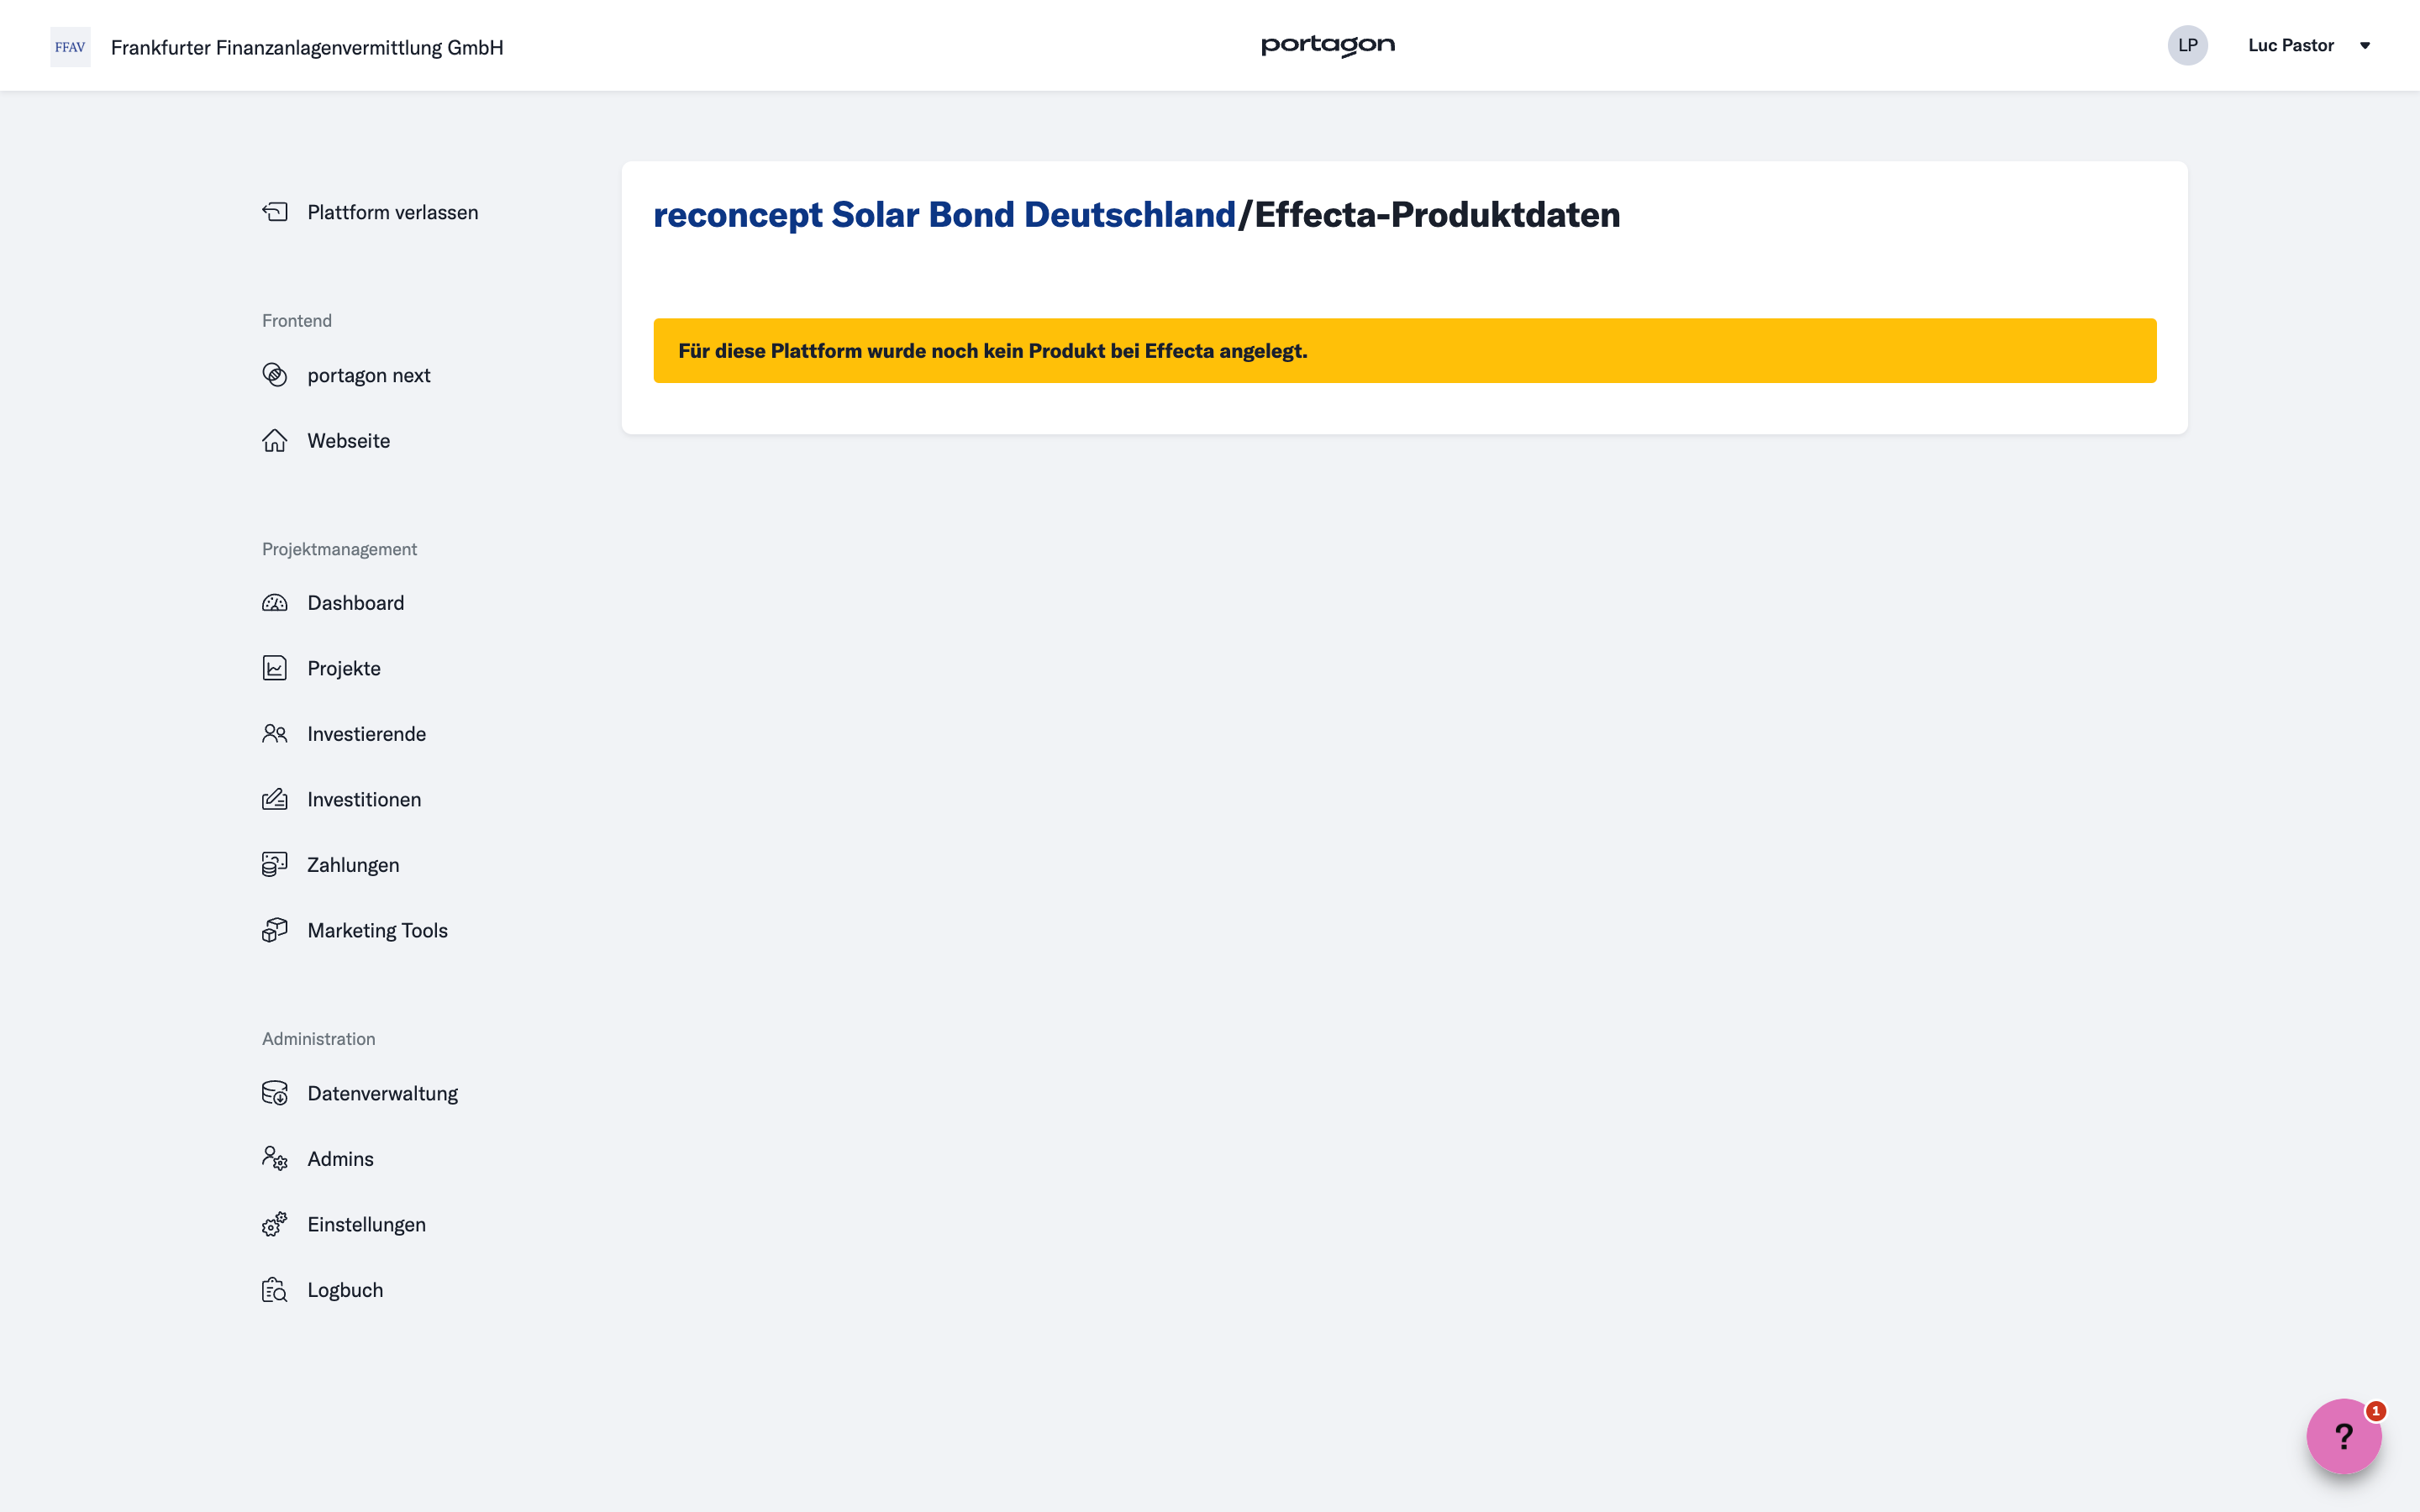Click reconcept Solar Bond Deutschland breadcrumb link
The height and width of the screenshot is (1512, 2420).
click(944, 215)
